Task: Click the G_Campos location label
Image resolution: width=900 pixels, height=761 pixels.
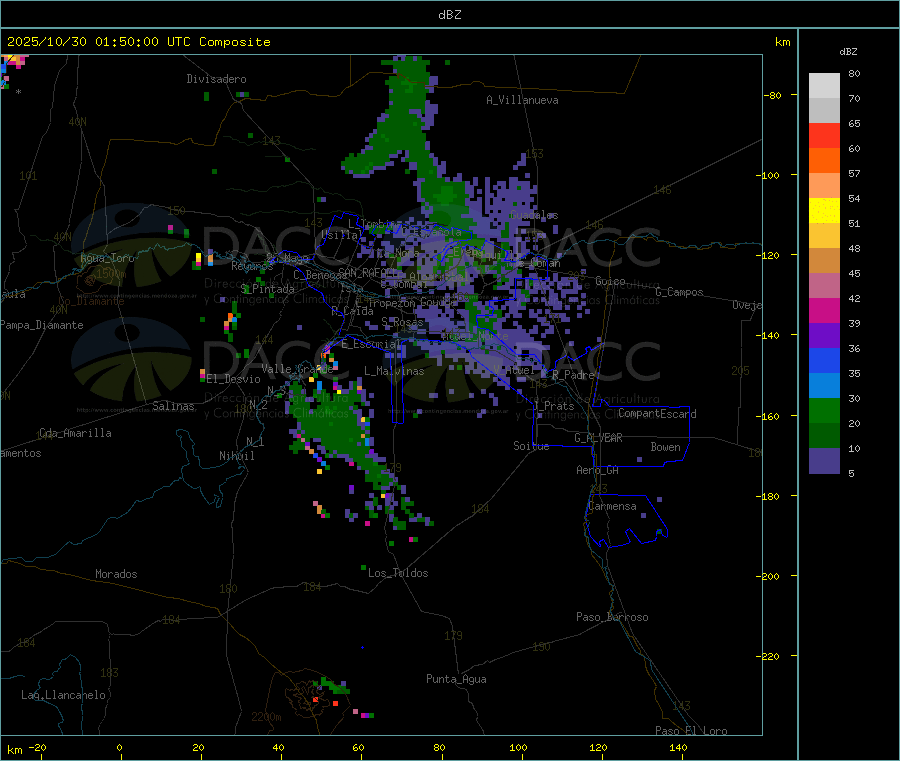Action: [679, 292]
